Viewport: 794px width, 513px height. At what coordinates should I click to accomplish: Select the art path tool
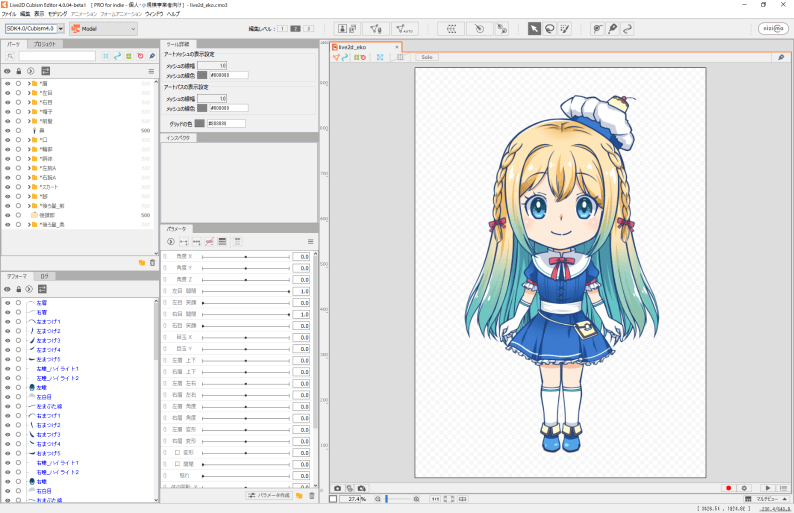click(x=627, y=29)
